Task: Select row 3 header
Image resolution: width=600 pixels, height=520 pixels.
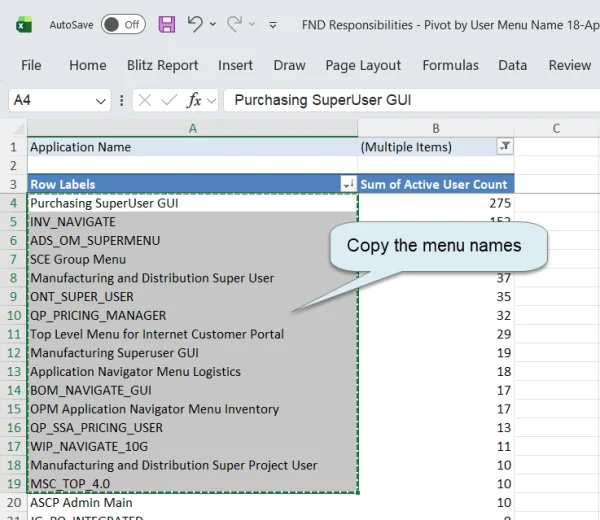Action: click(x=13, y=184)
